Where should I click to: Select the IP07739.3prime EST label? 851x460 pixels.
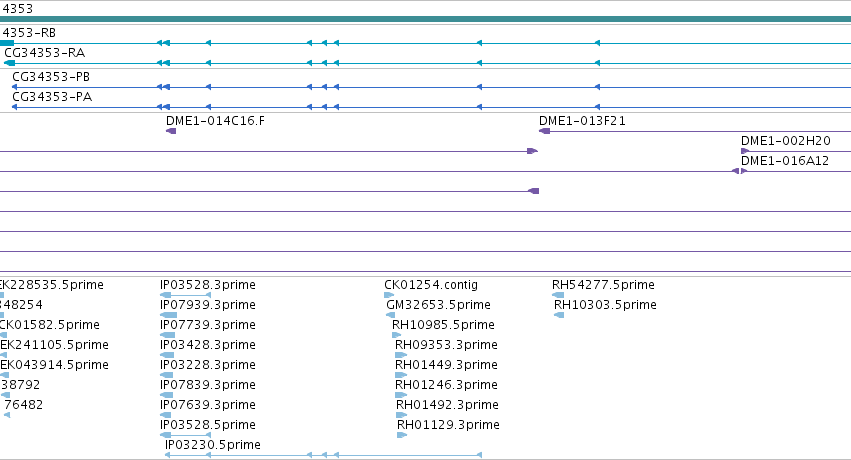tap(208, 325)
